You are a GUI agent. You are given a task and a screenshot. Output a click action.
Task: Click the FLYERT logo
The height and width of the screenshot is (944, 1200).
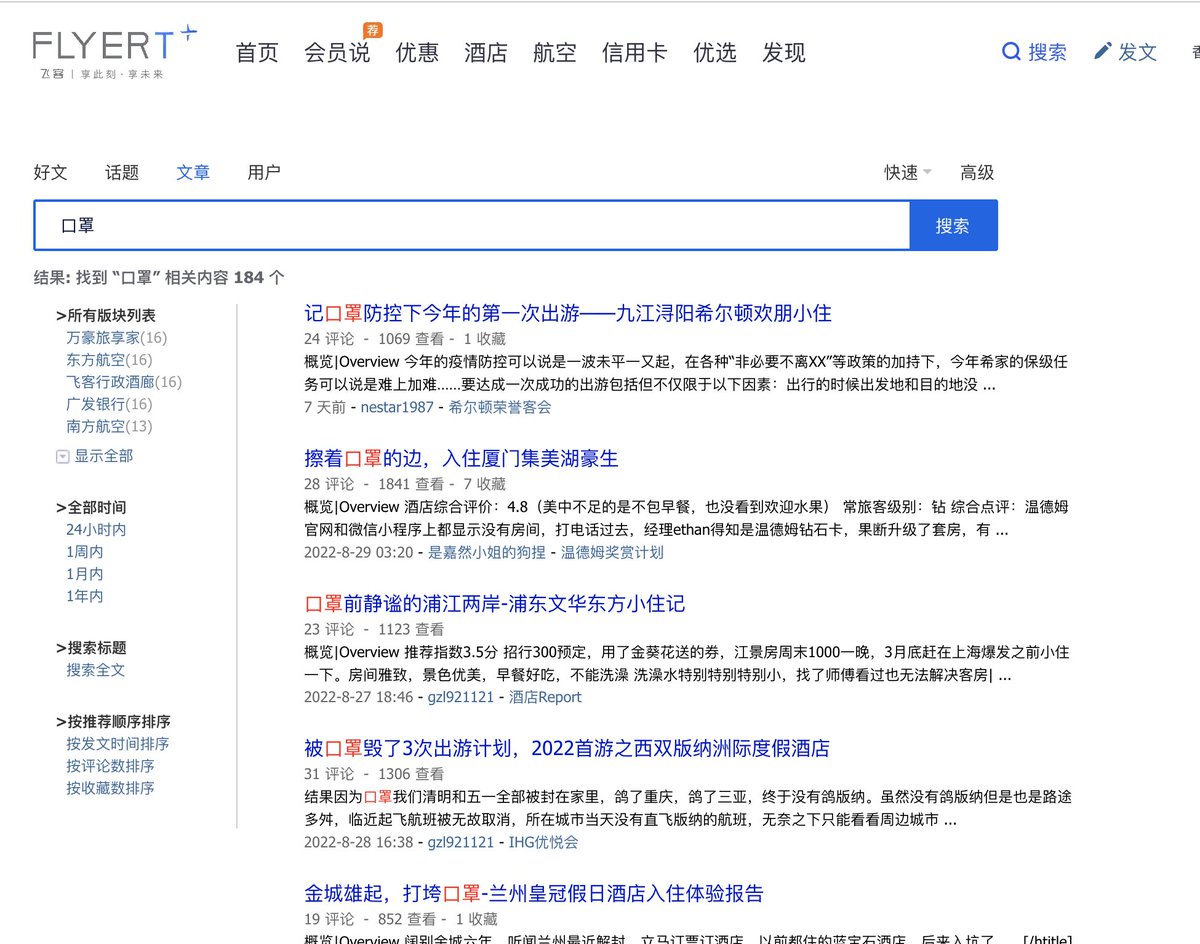pos(114,52)
